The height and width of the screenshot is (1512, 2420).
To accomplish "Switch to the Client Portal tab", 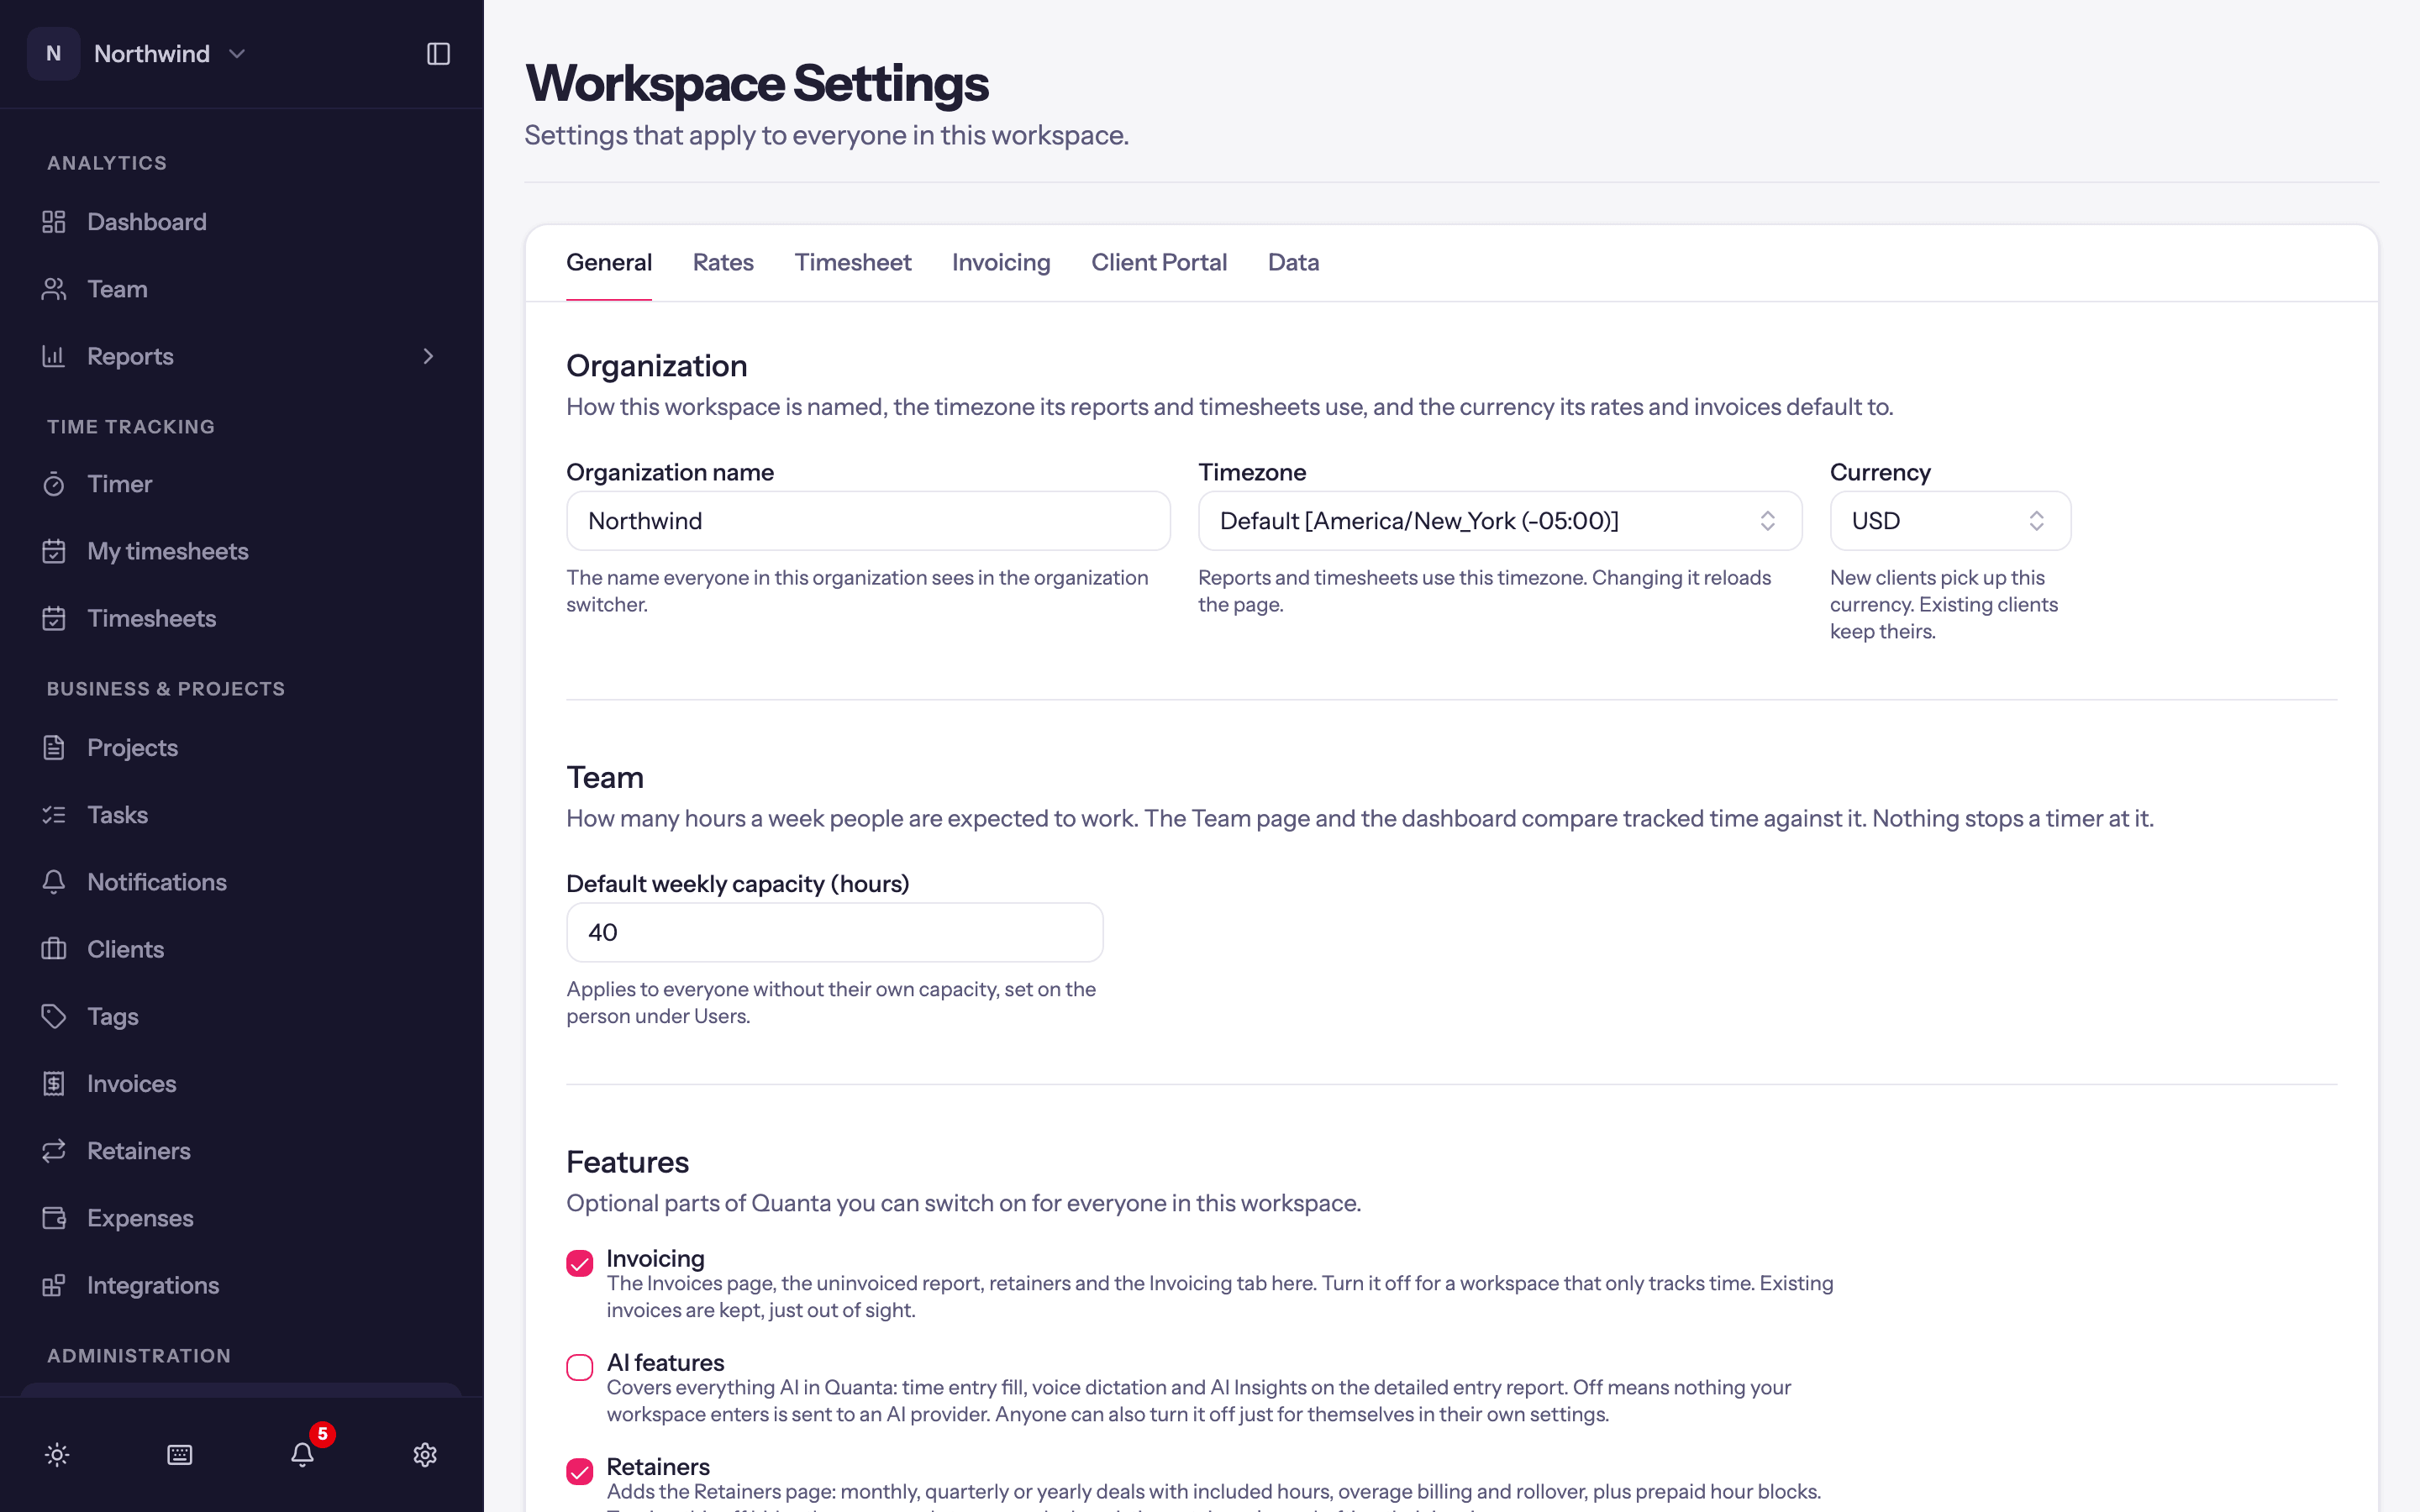I will 1159,262.
